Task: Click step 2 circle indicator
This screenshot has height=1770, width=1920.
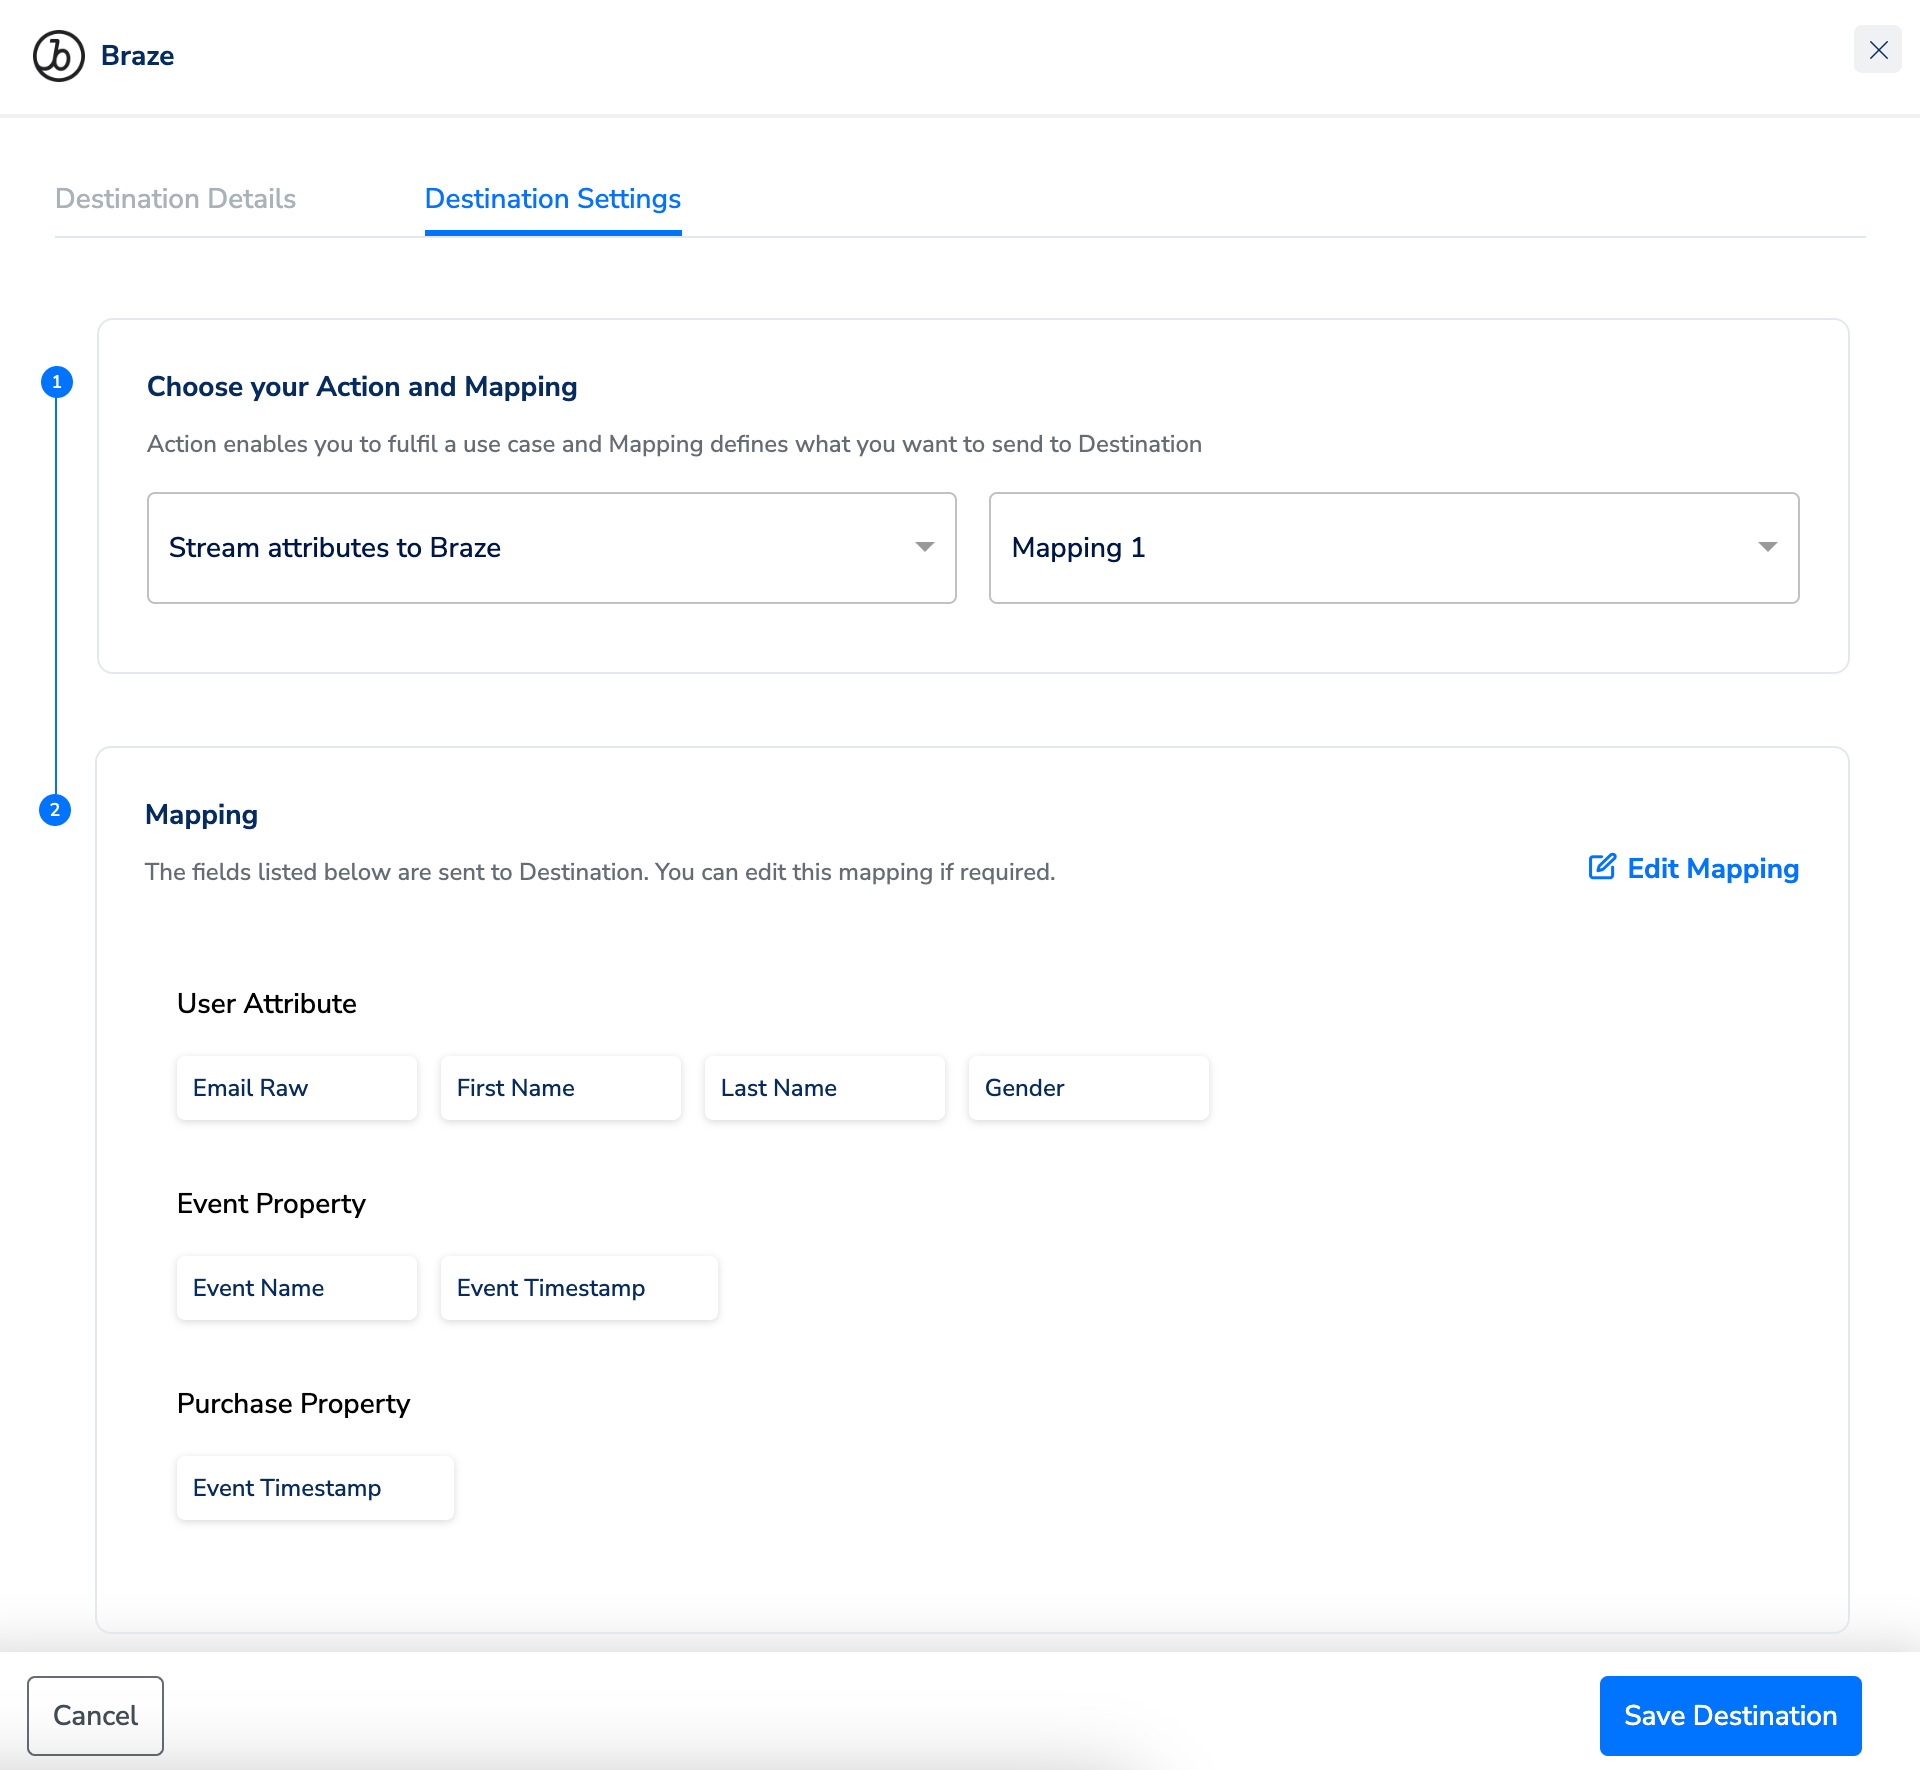Action: coord(55,810)
